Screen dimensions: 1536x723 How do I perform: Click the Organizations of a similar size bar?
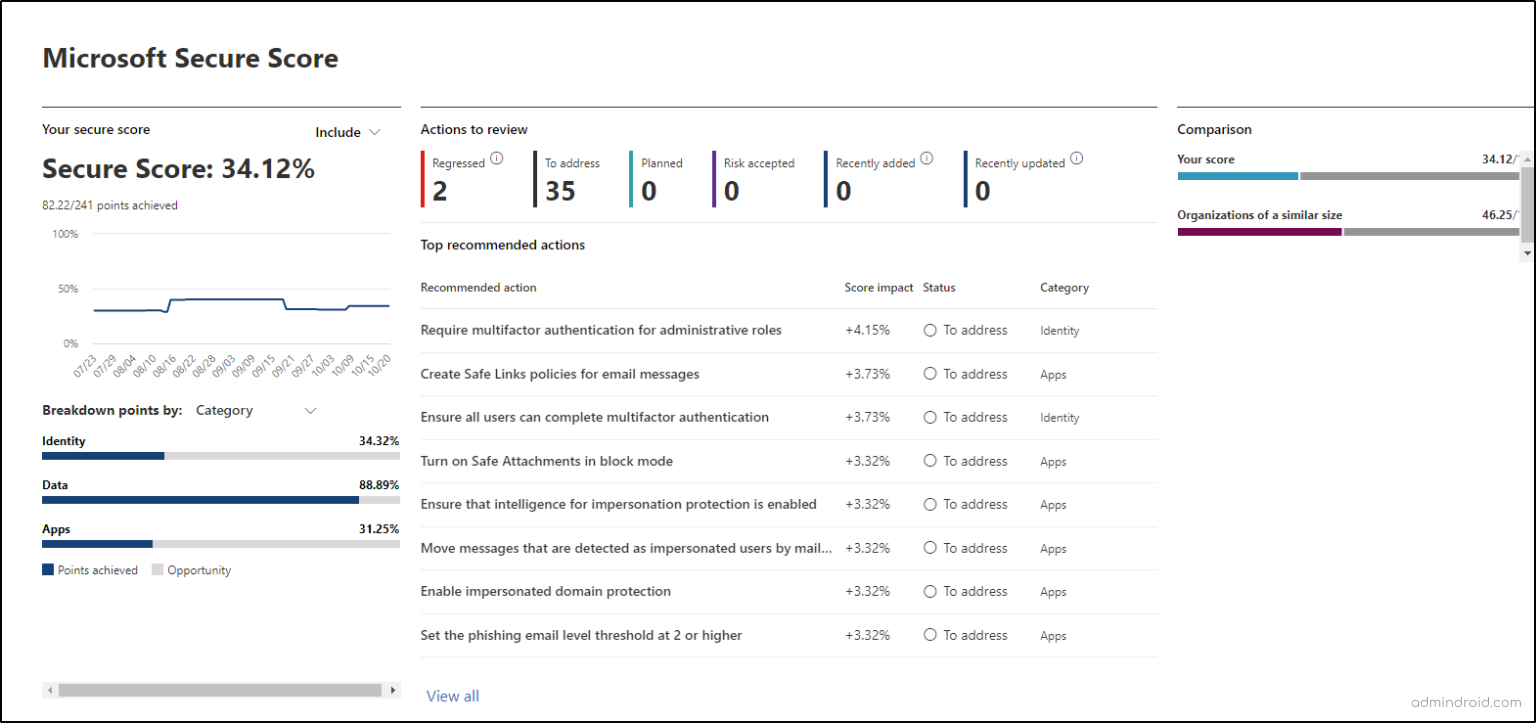pos(1347,232)
